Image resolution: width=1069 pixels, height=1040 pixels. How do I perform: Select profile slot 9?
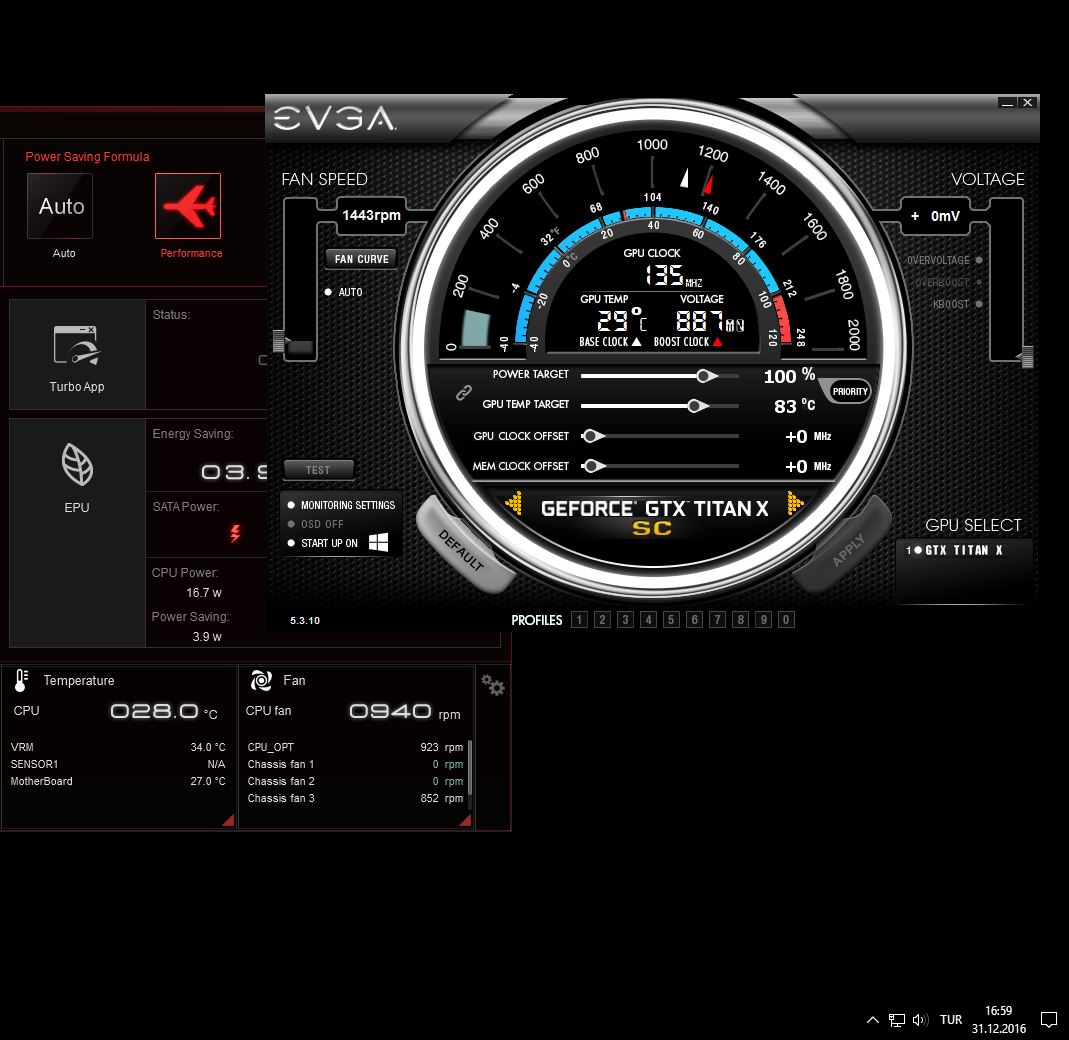pyautogui.click(x=764, y=620)
